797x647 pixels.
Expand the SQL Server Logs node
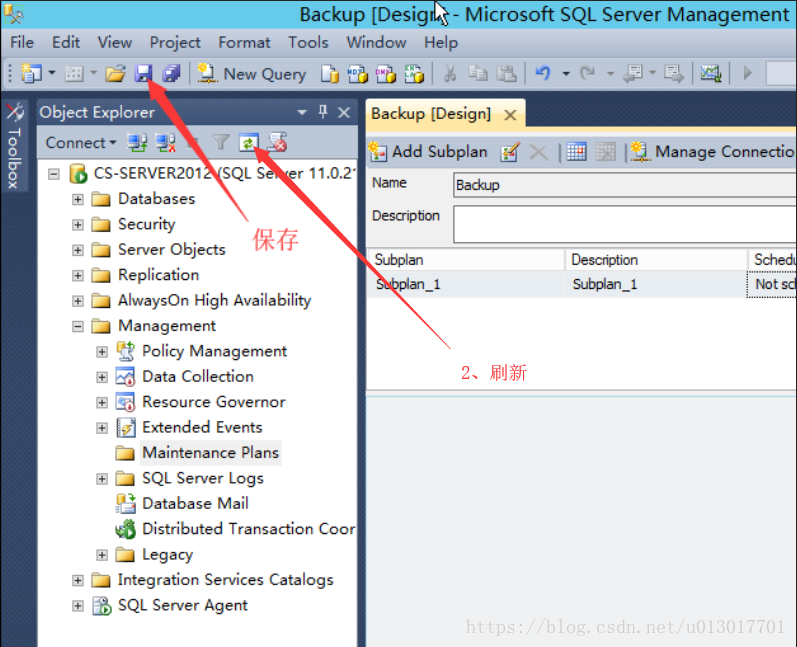102,479
